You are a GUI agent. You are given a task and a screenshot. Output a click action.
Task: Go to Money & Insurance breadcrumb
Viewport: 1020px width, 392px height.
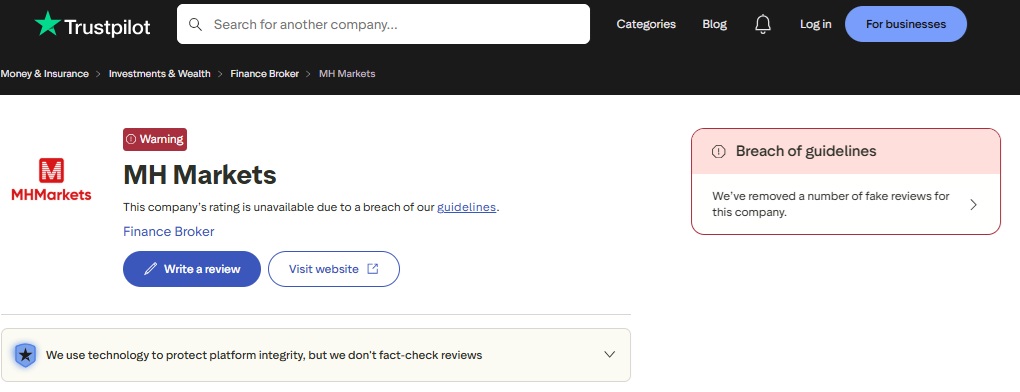click(x=44, y=73)
